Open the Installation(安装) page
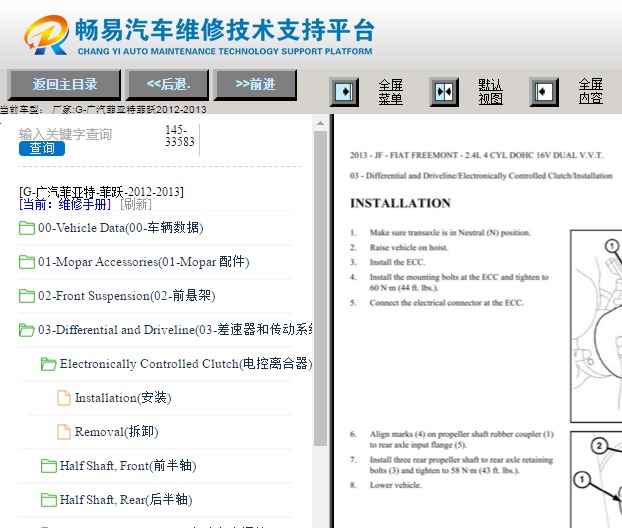This screenshot has height=528, width=622. pos(123,398)
